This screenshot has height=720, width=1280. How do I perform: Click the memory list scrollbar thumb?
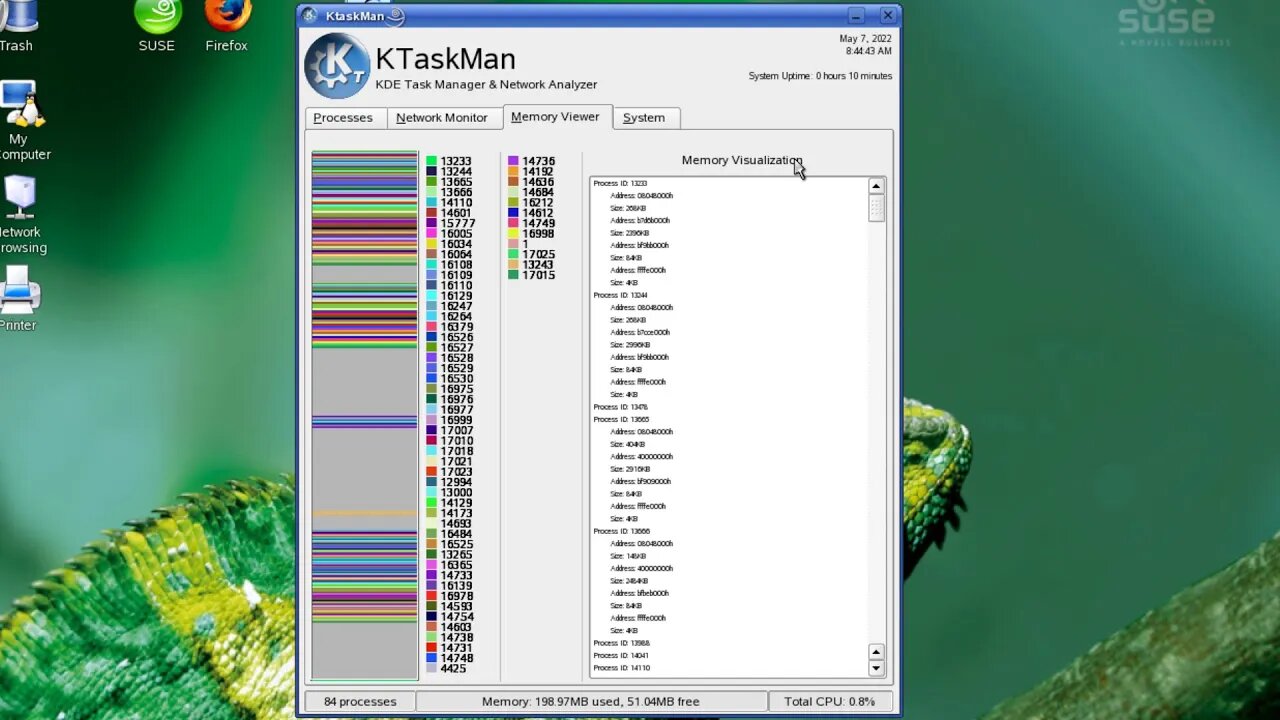pyautogui.click(x=876, y=208)
